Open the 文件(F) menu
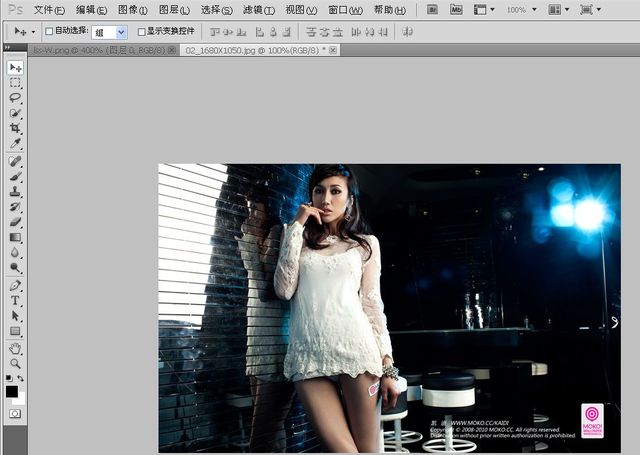The image size is (640, 455). coord(49,10)
